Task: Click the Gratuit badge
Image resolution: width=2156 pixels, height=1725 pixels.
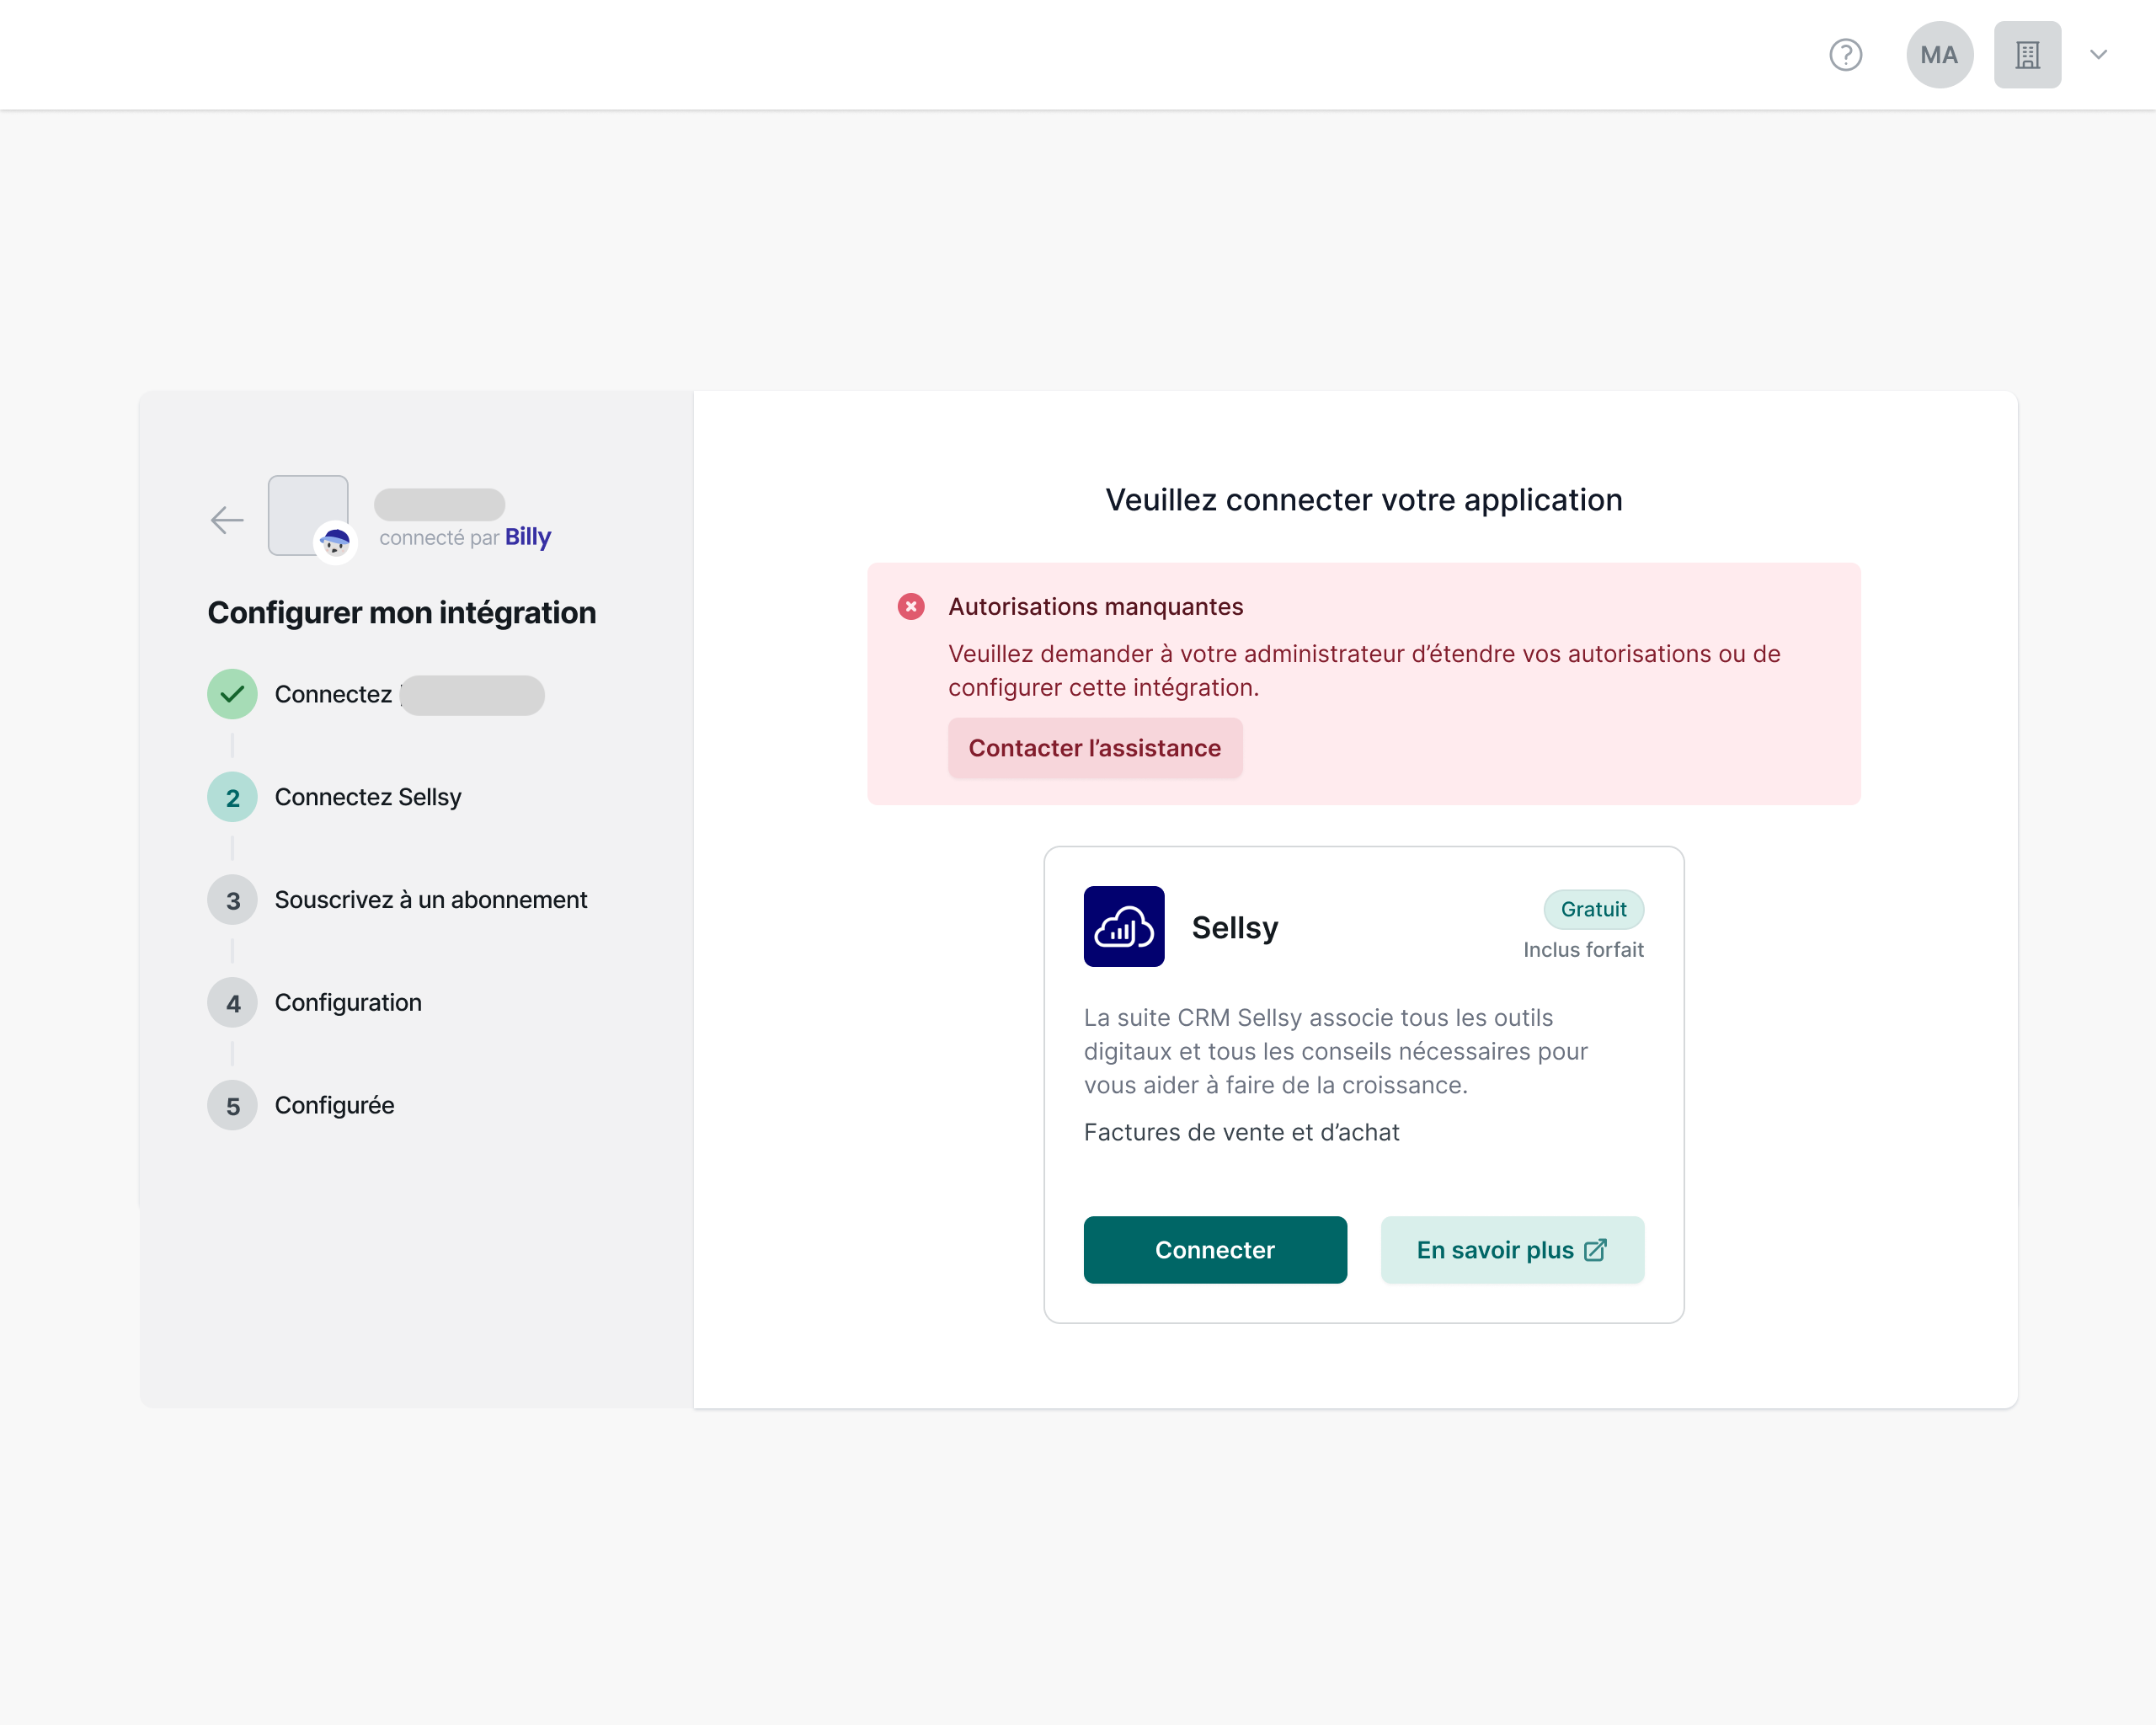Action: [x=1592, y=909]
